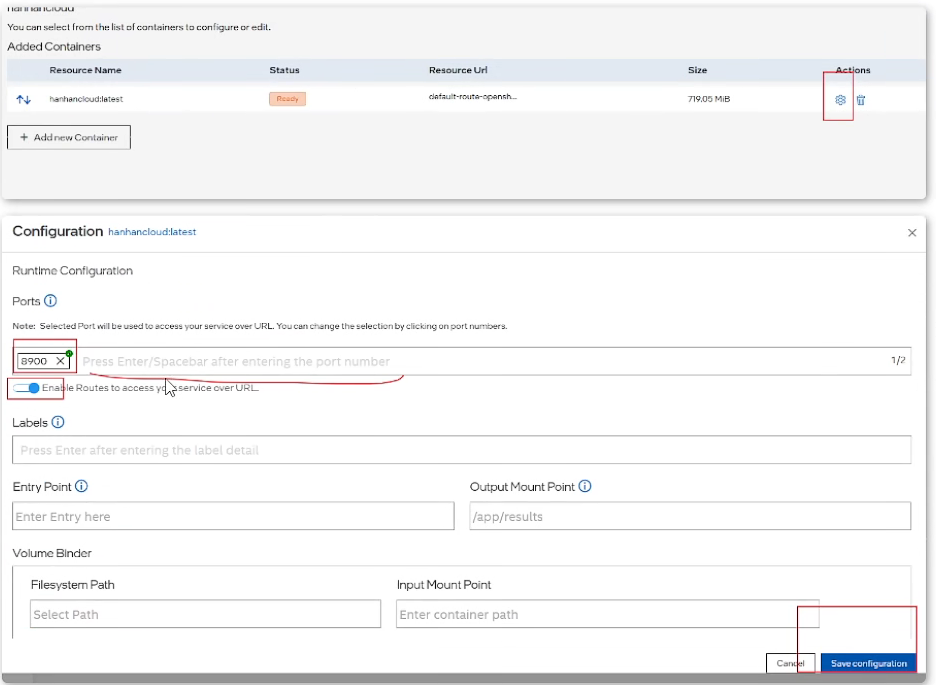Click the default-route-opensh... resource URL
This screenshot has height=685, width=936.
473,97
